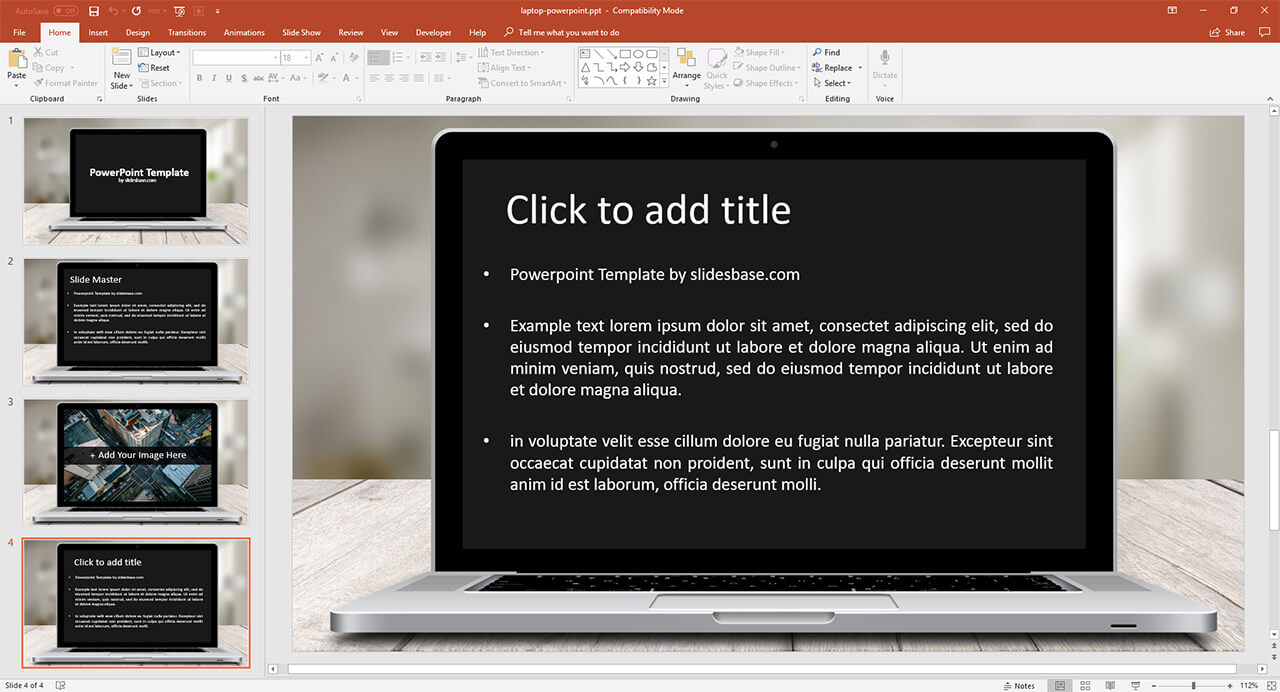1280x692 pixels.
Task: Click the Find magnifier in Editing group
Action: (x=826, y=52)
